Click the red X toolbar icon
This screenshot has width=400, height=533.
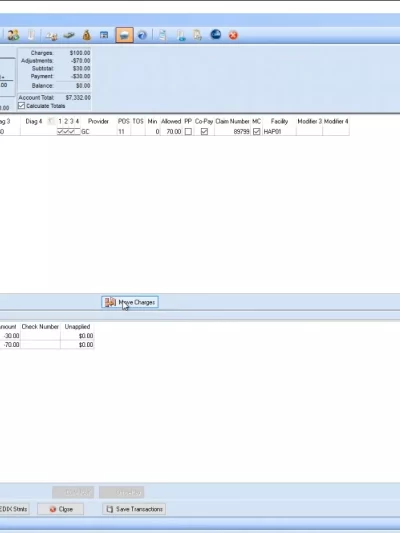click(233, 35)
